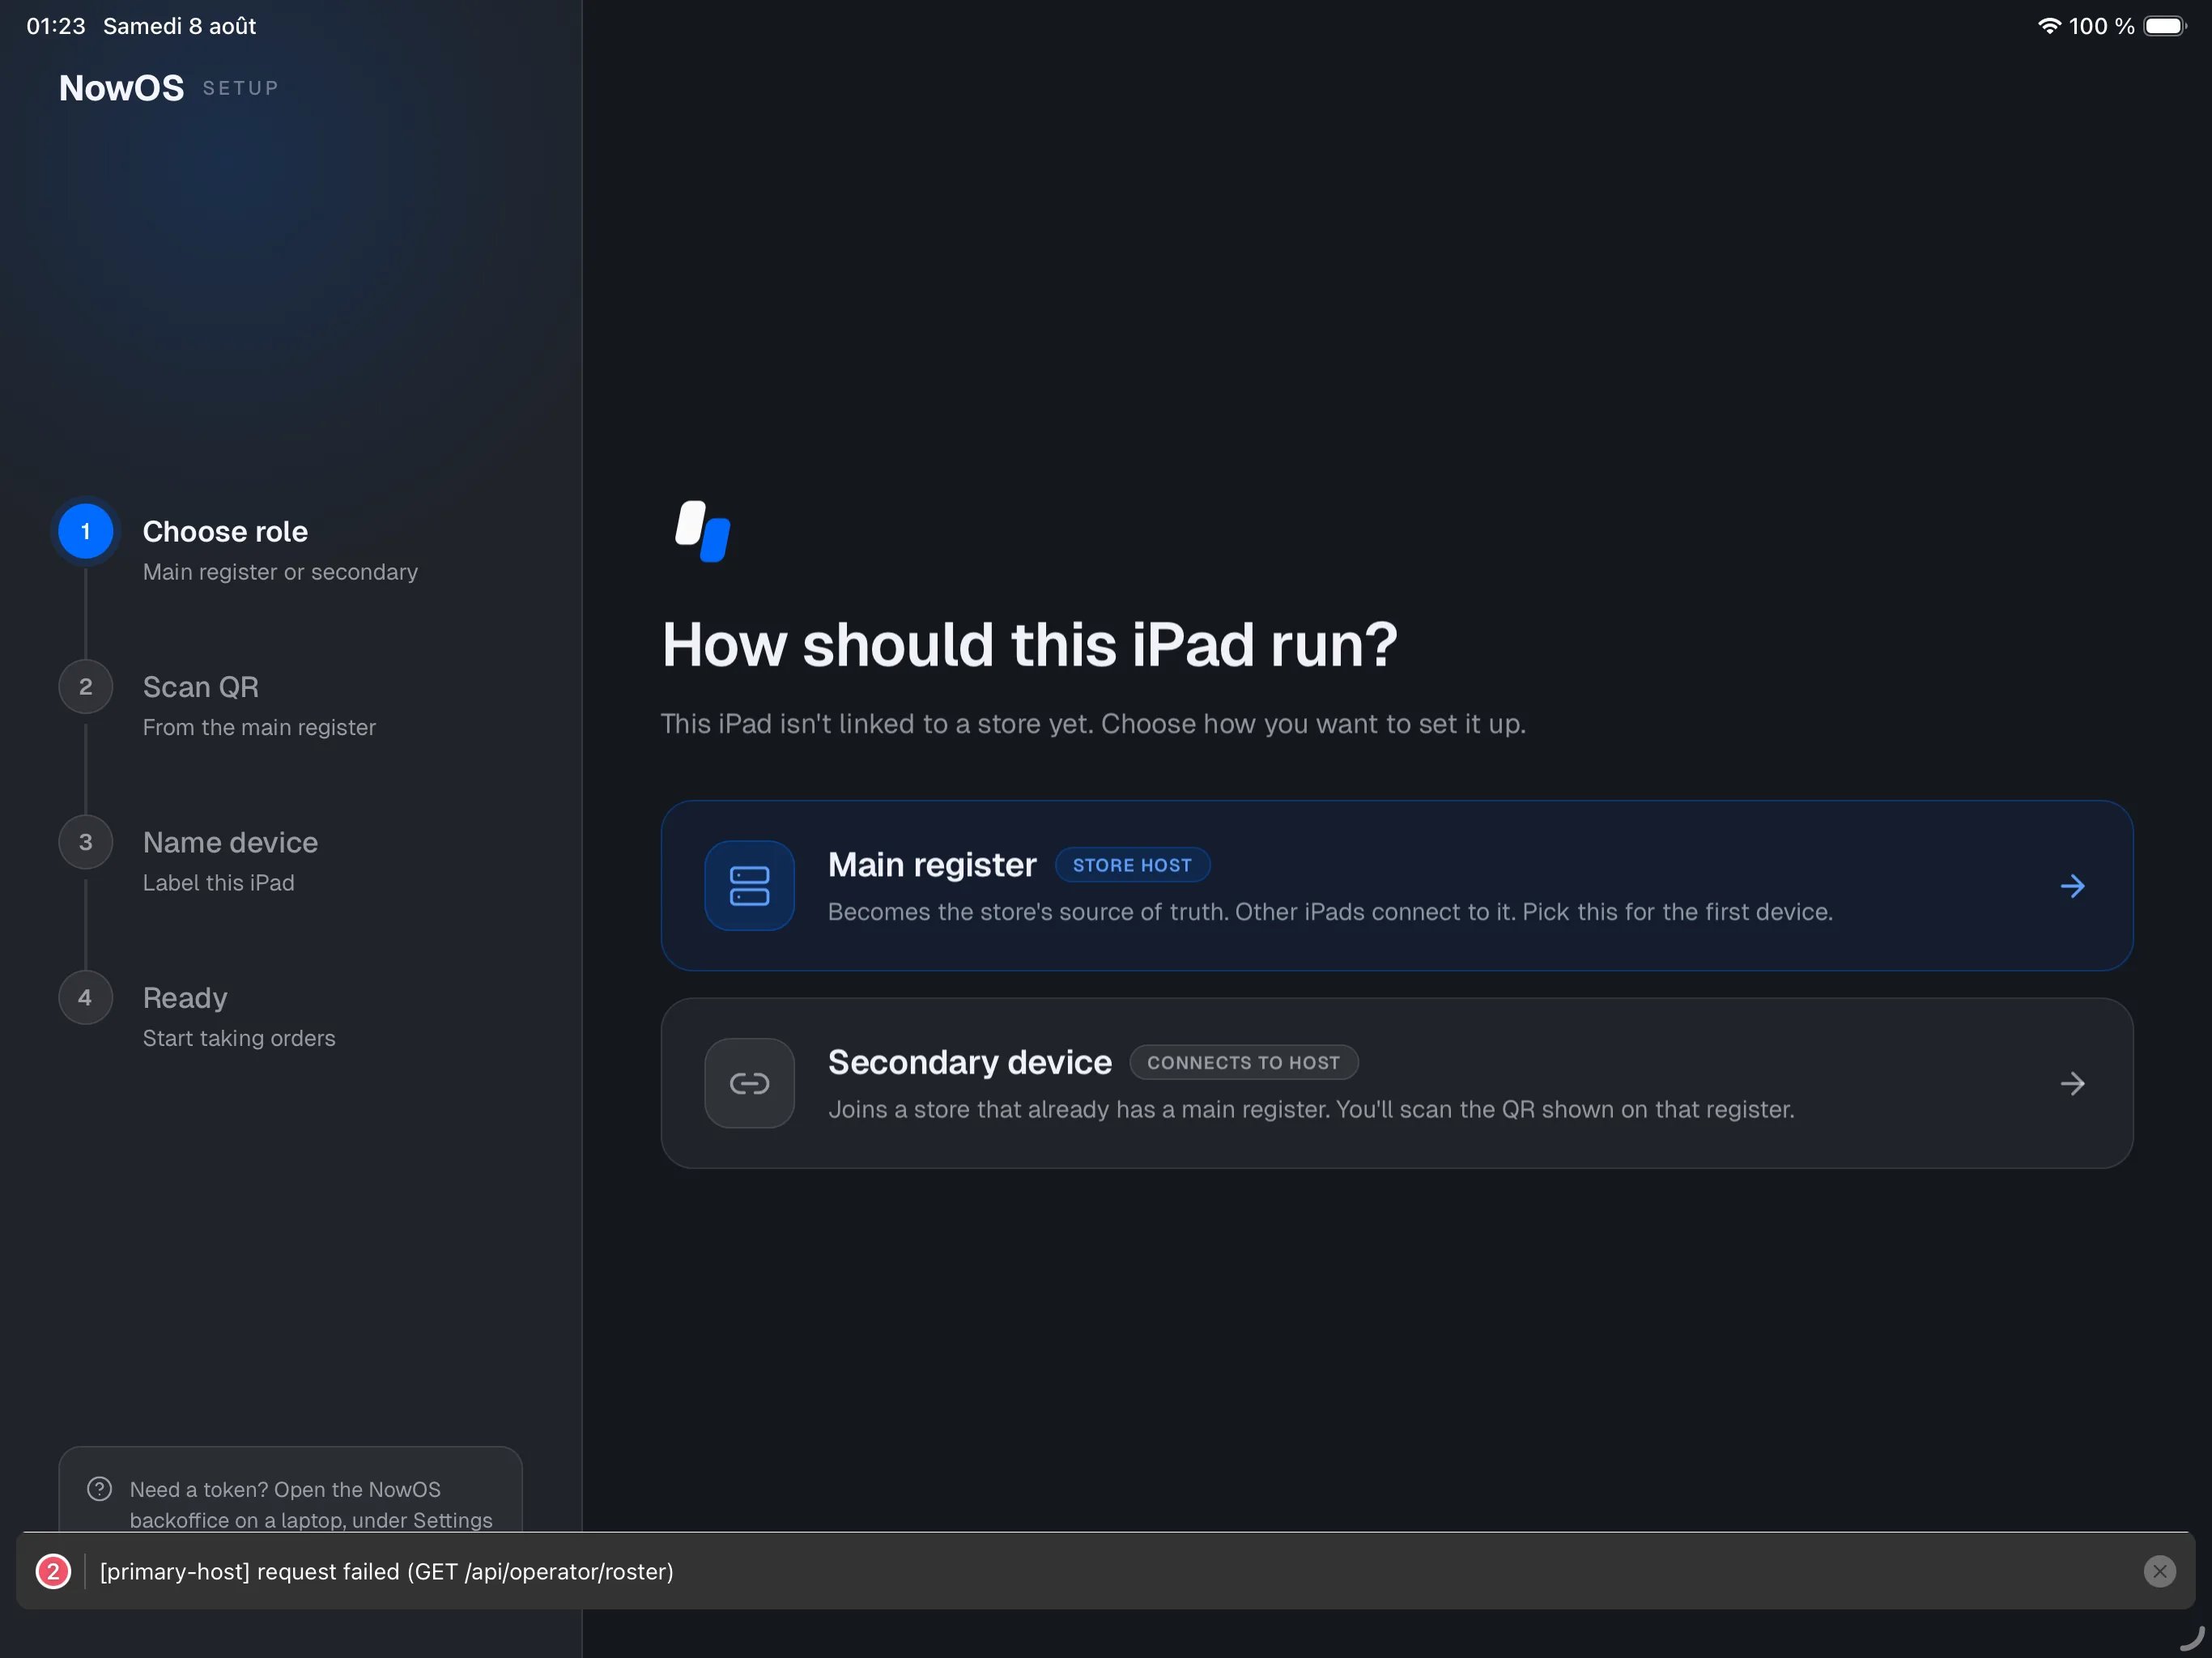Viewport: 2212px width, 1658px height.
Task: Choose the Secondary device title
Action: tap(969, 1062)
